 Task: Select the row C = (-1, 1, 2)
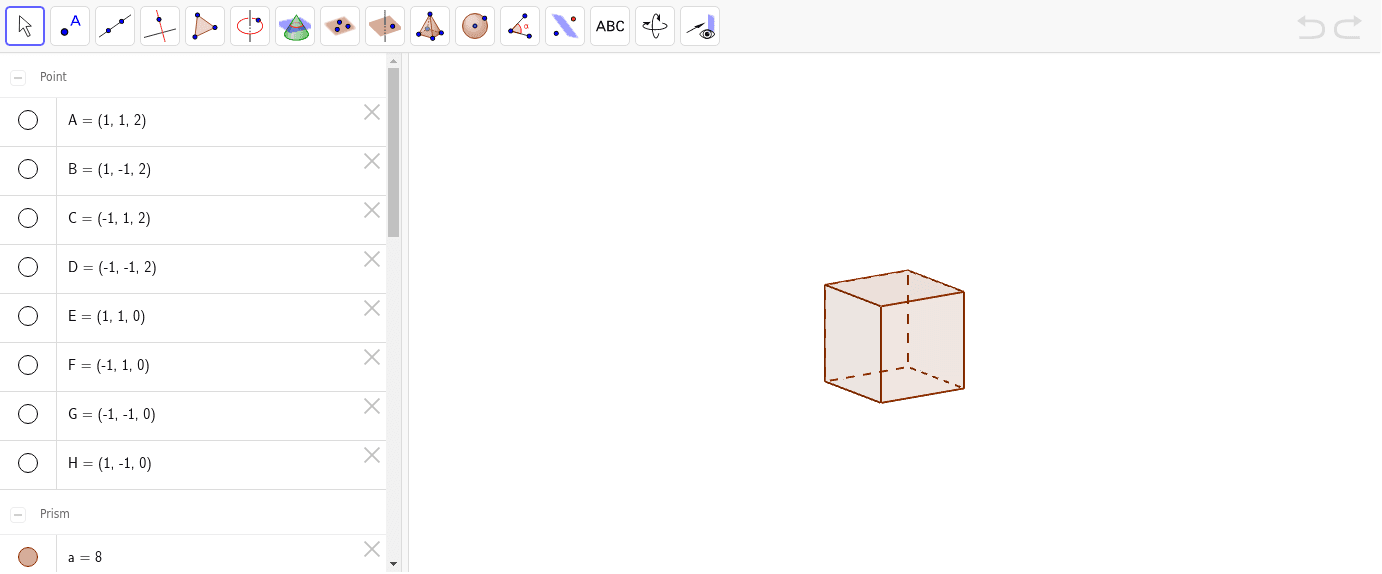tap(193, 220)
